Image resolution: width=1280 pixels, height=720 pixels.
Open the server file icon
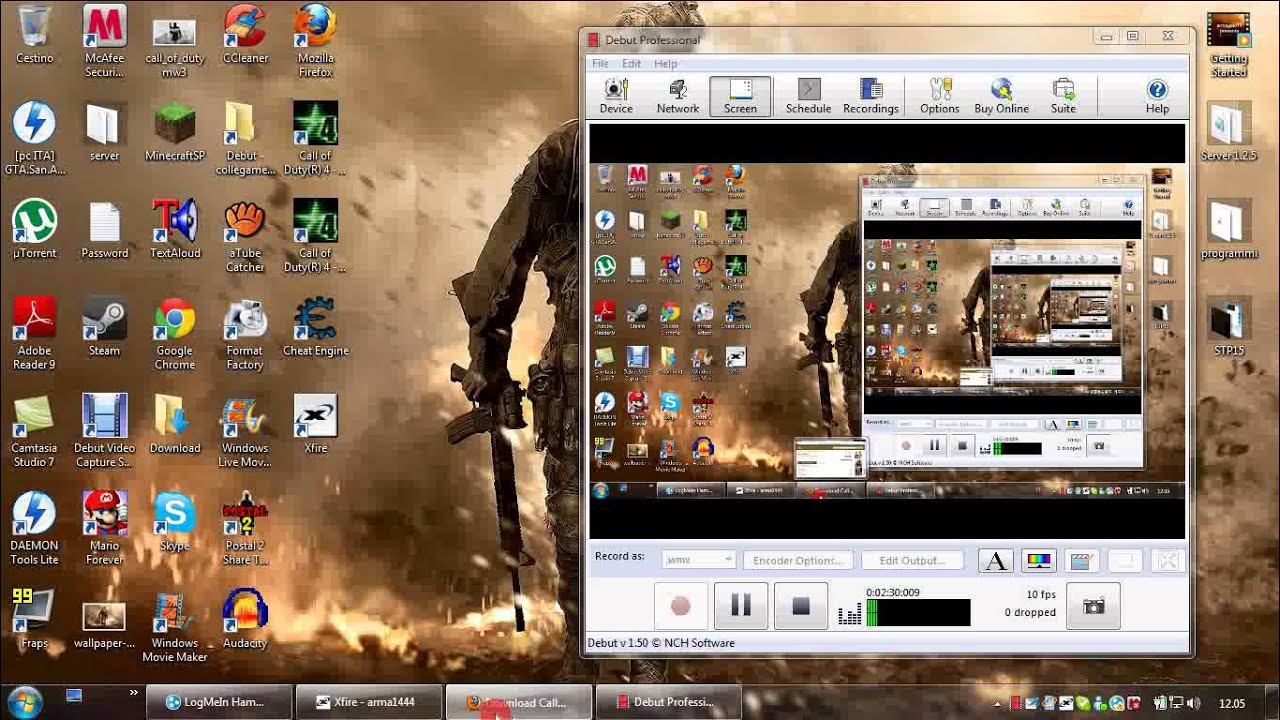(x=104, y=132)
